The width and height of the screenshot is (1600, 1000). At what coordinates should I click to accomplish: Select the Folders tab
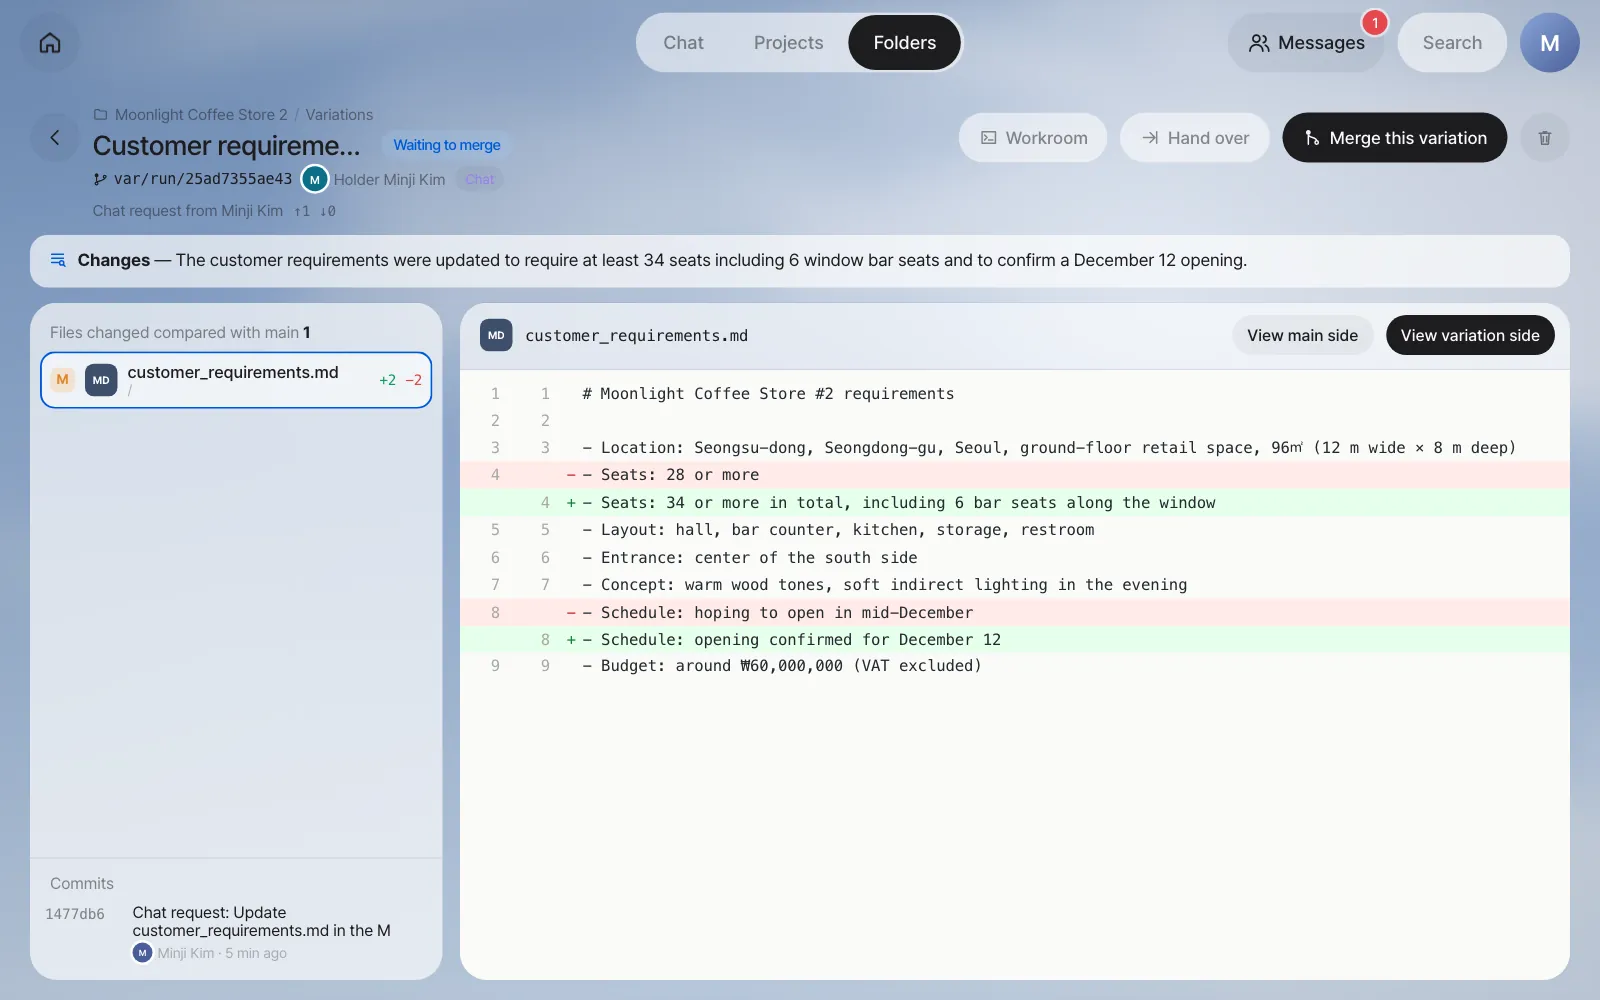[904, 43]
